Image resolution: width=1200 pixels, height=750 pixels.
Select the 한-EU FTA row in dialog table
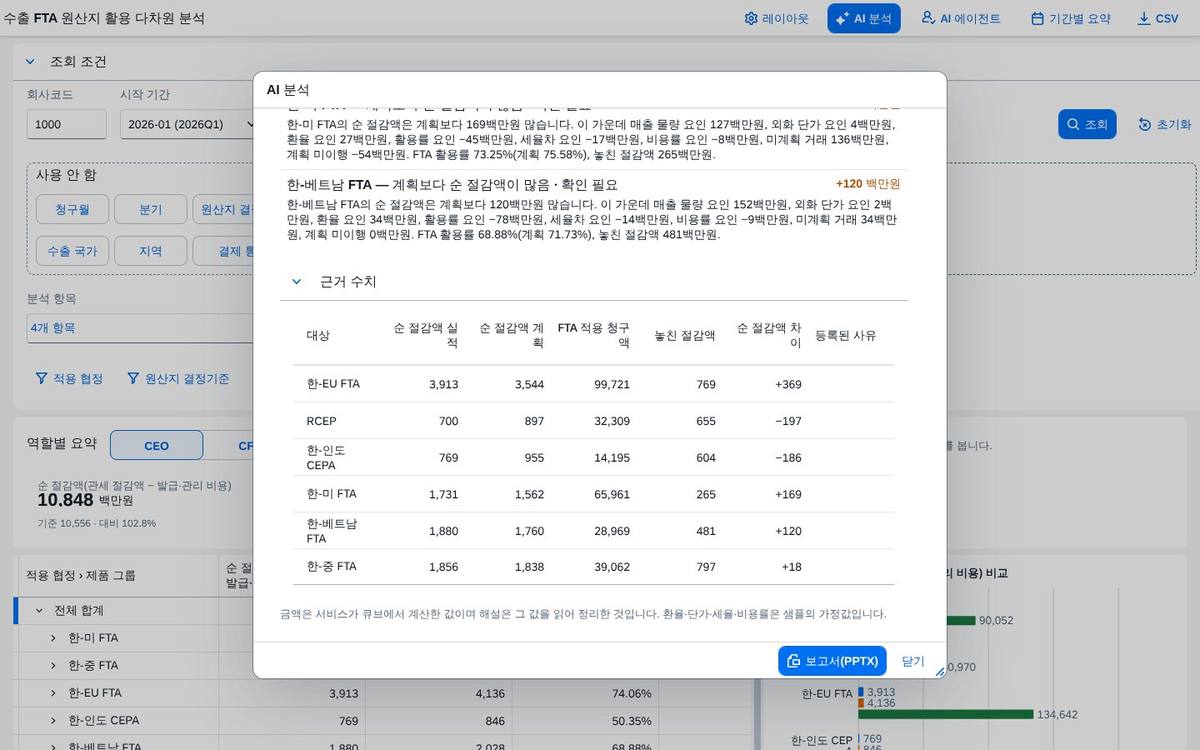(x=594, y=384)
